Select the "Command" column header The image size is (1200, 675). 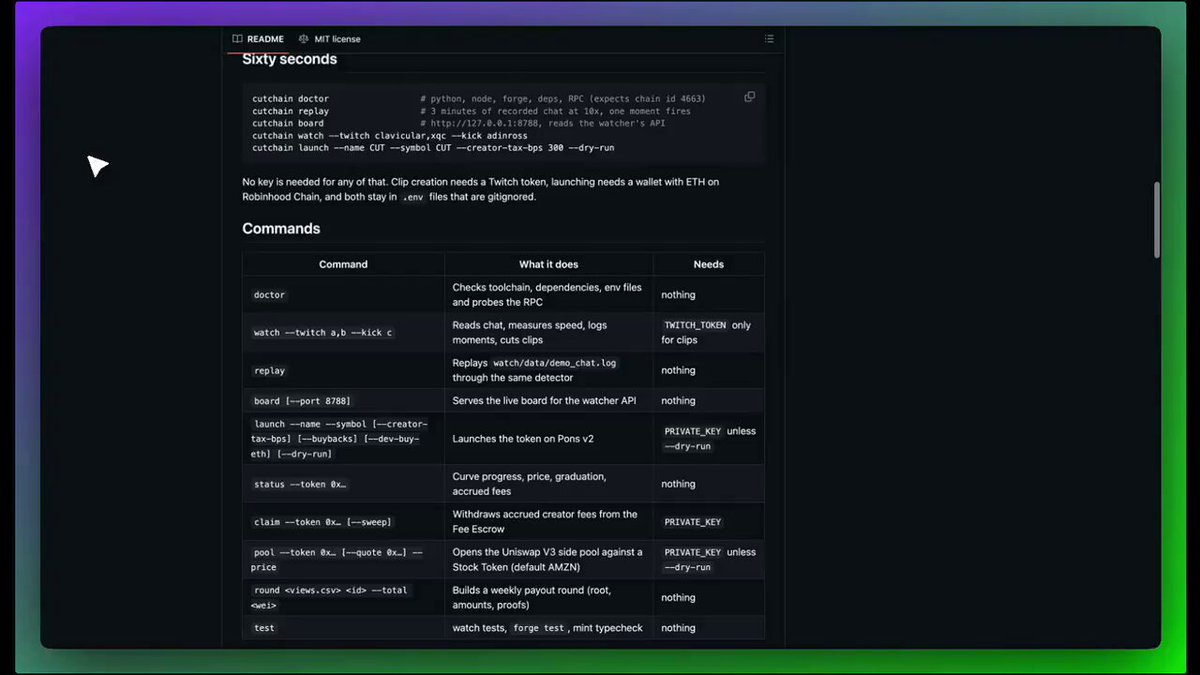pyautogui.click(x=343, y=264)
